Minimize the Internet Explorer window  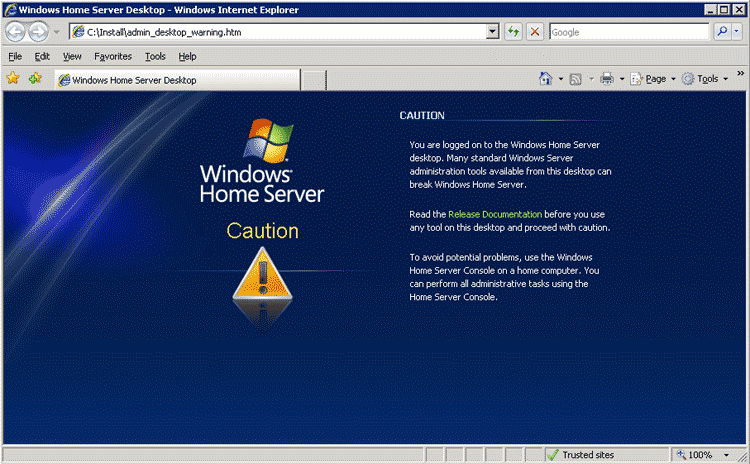pyautogui.click(x=710, y=10)
